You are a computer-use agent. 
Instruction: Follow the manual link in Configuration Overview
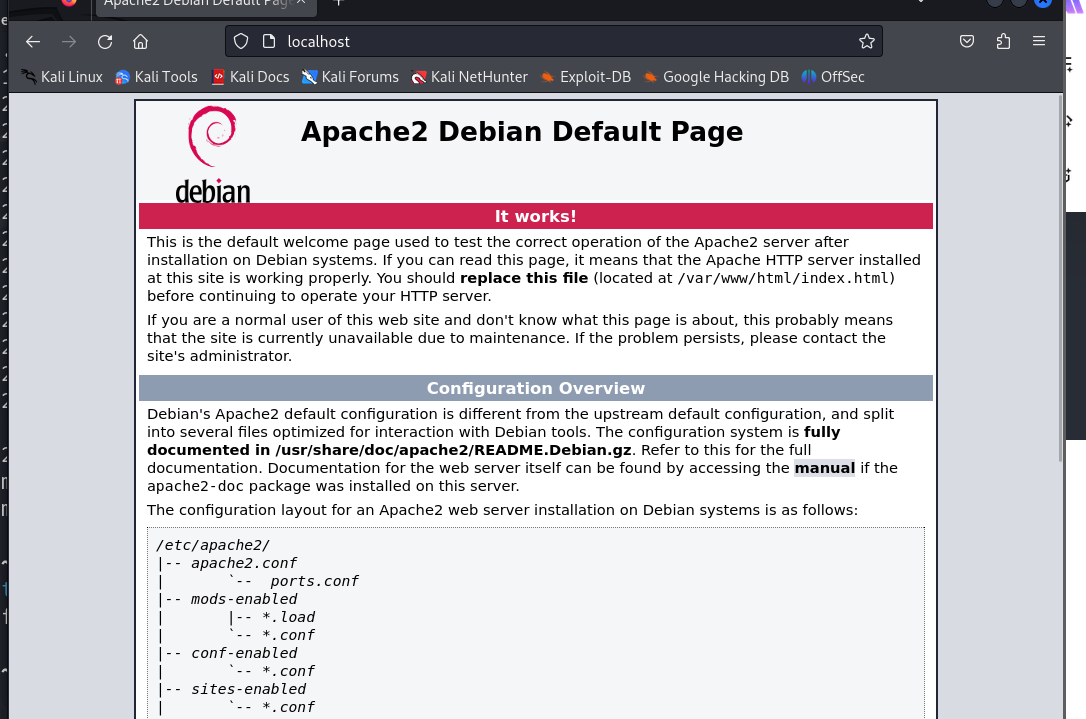(824, 468)
